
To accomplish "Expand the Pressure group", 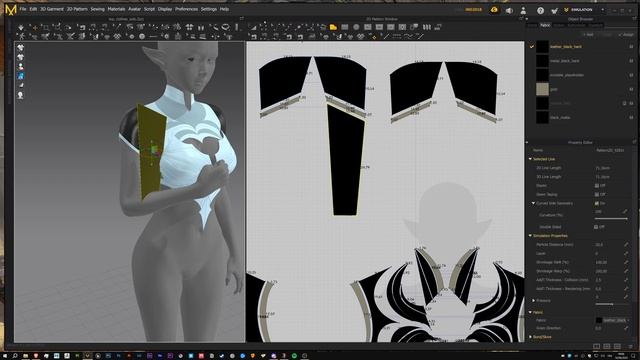I will [x=533, y=300].
